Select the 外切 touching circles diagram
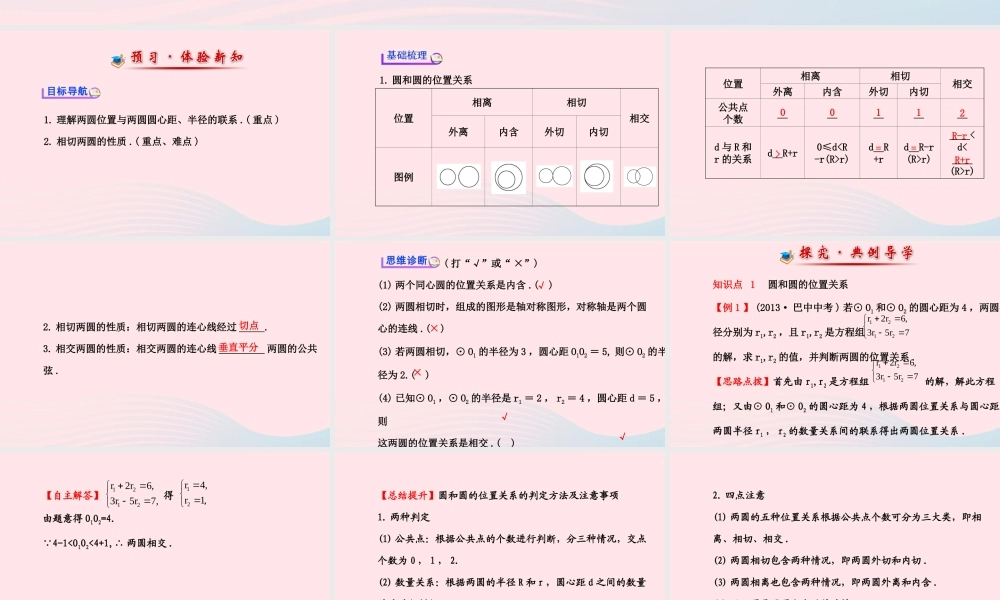Viewport: 1000px width, 600px height. click(554, 175)
